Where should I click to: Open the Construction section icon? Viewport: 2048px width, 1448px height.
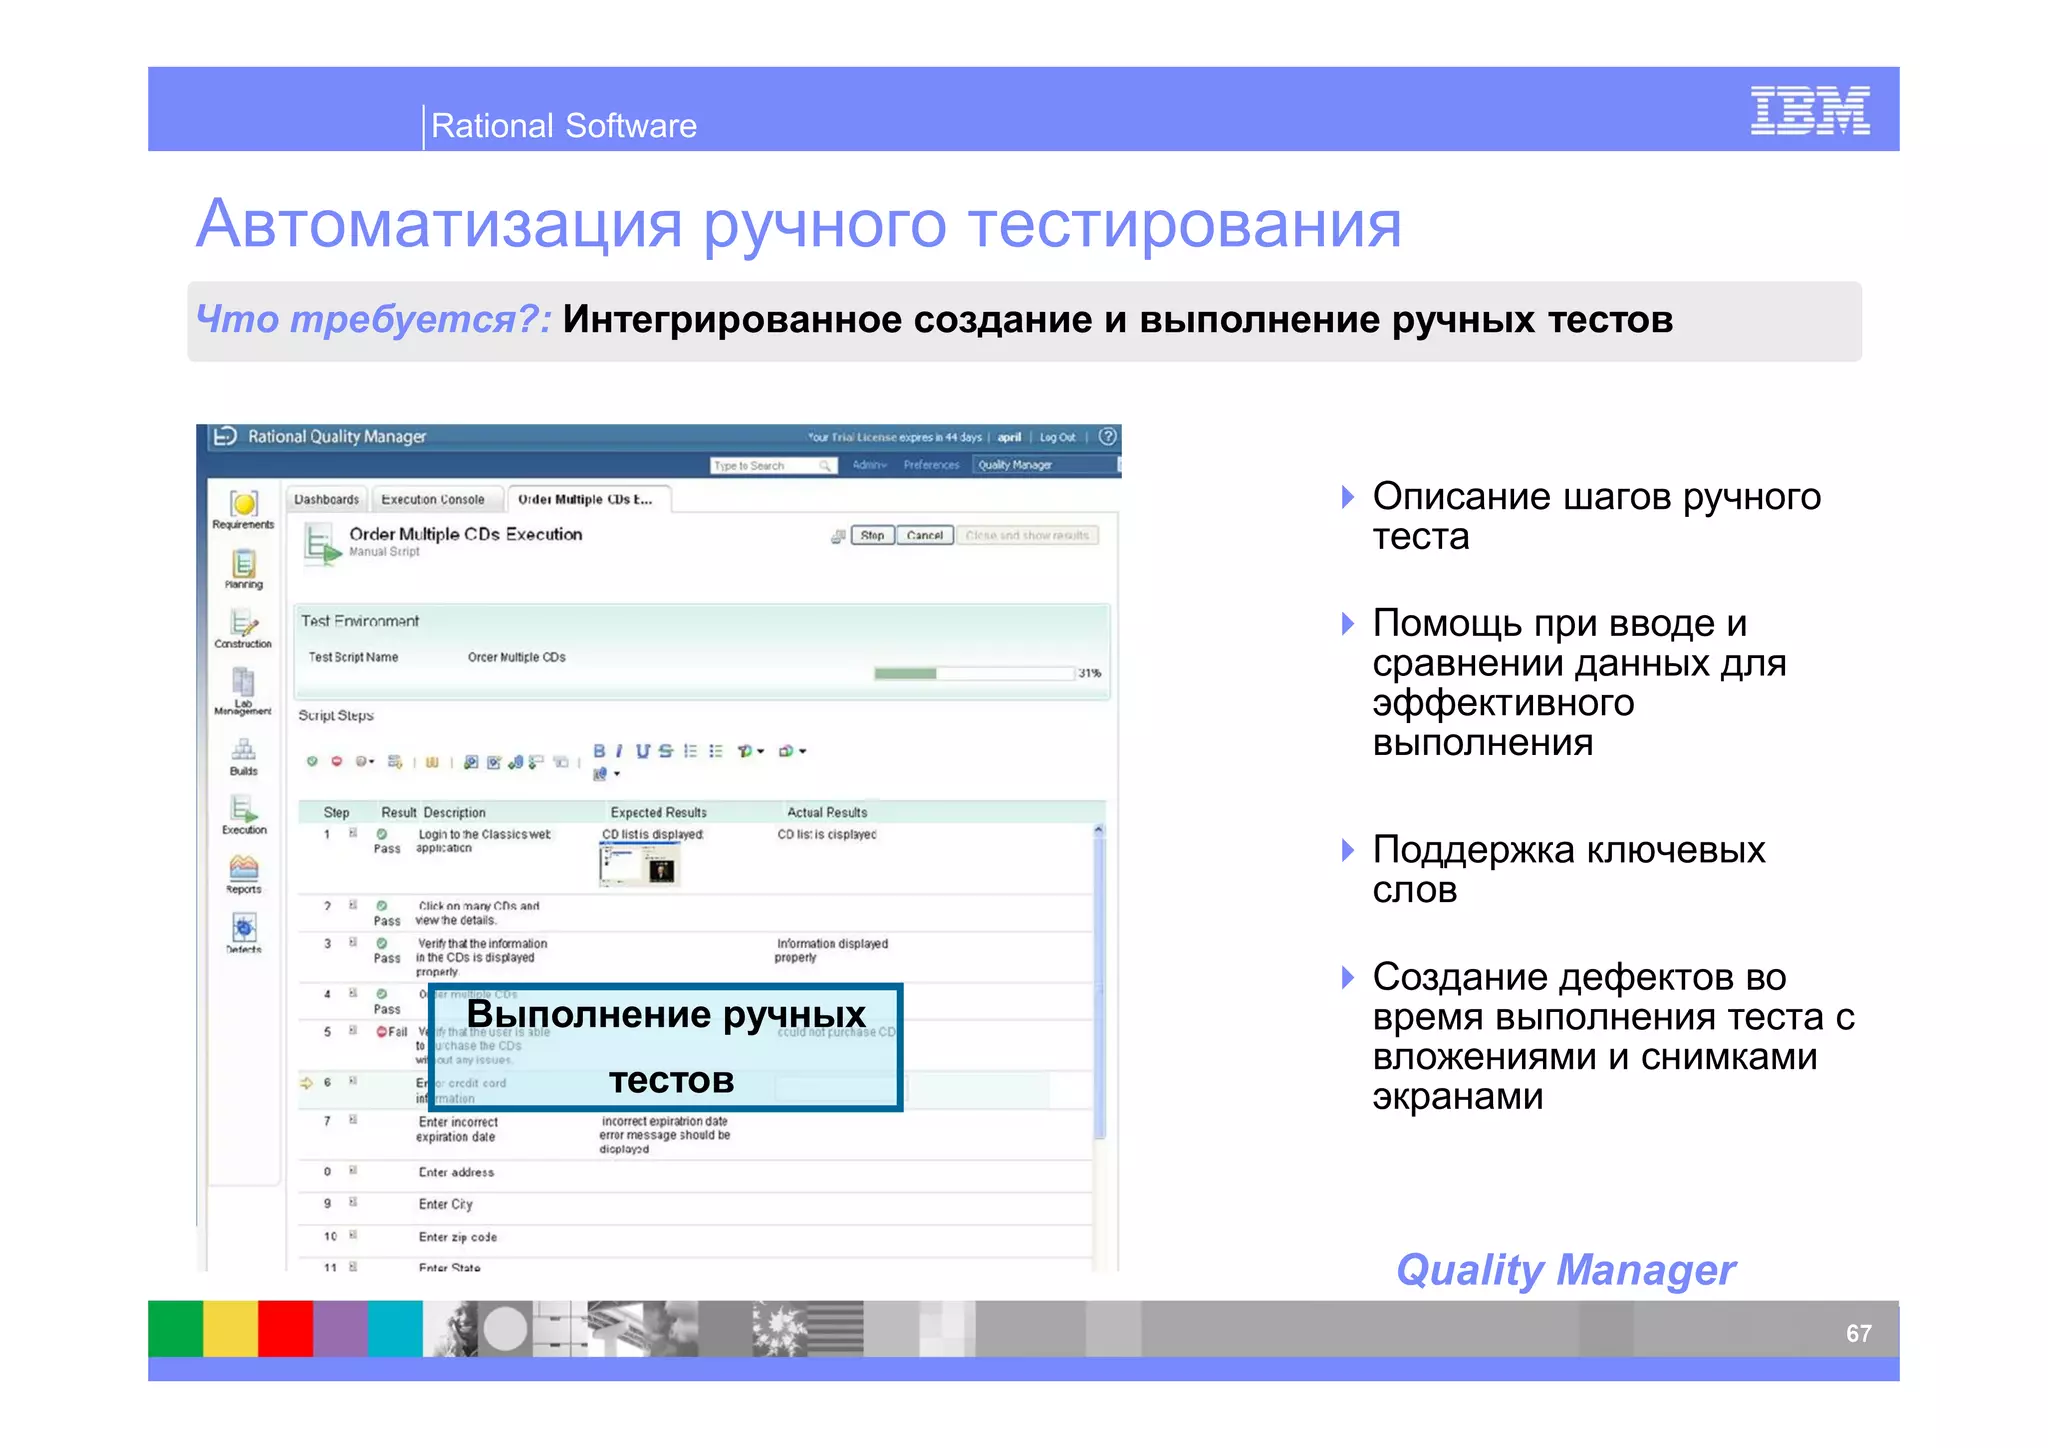pos(243,624)
